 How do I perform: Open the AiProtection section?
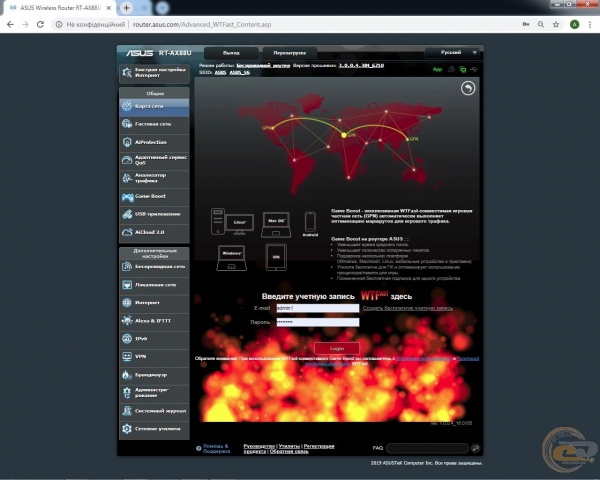pyautogui.click(x=154, y=142)
